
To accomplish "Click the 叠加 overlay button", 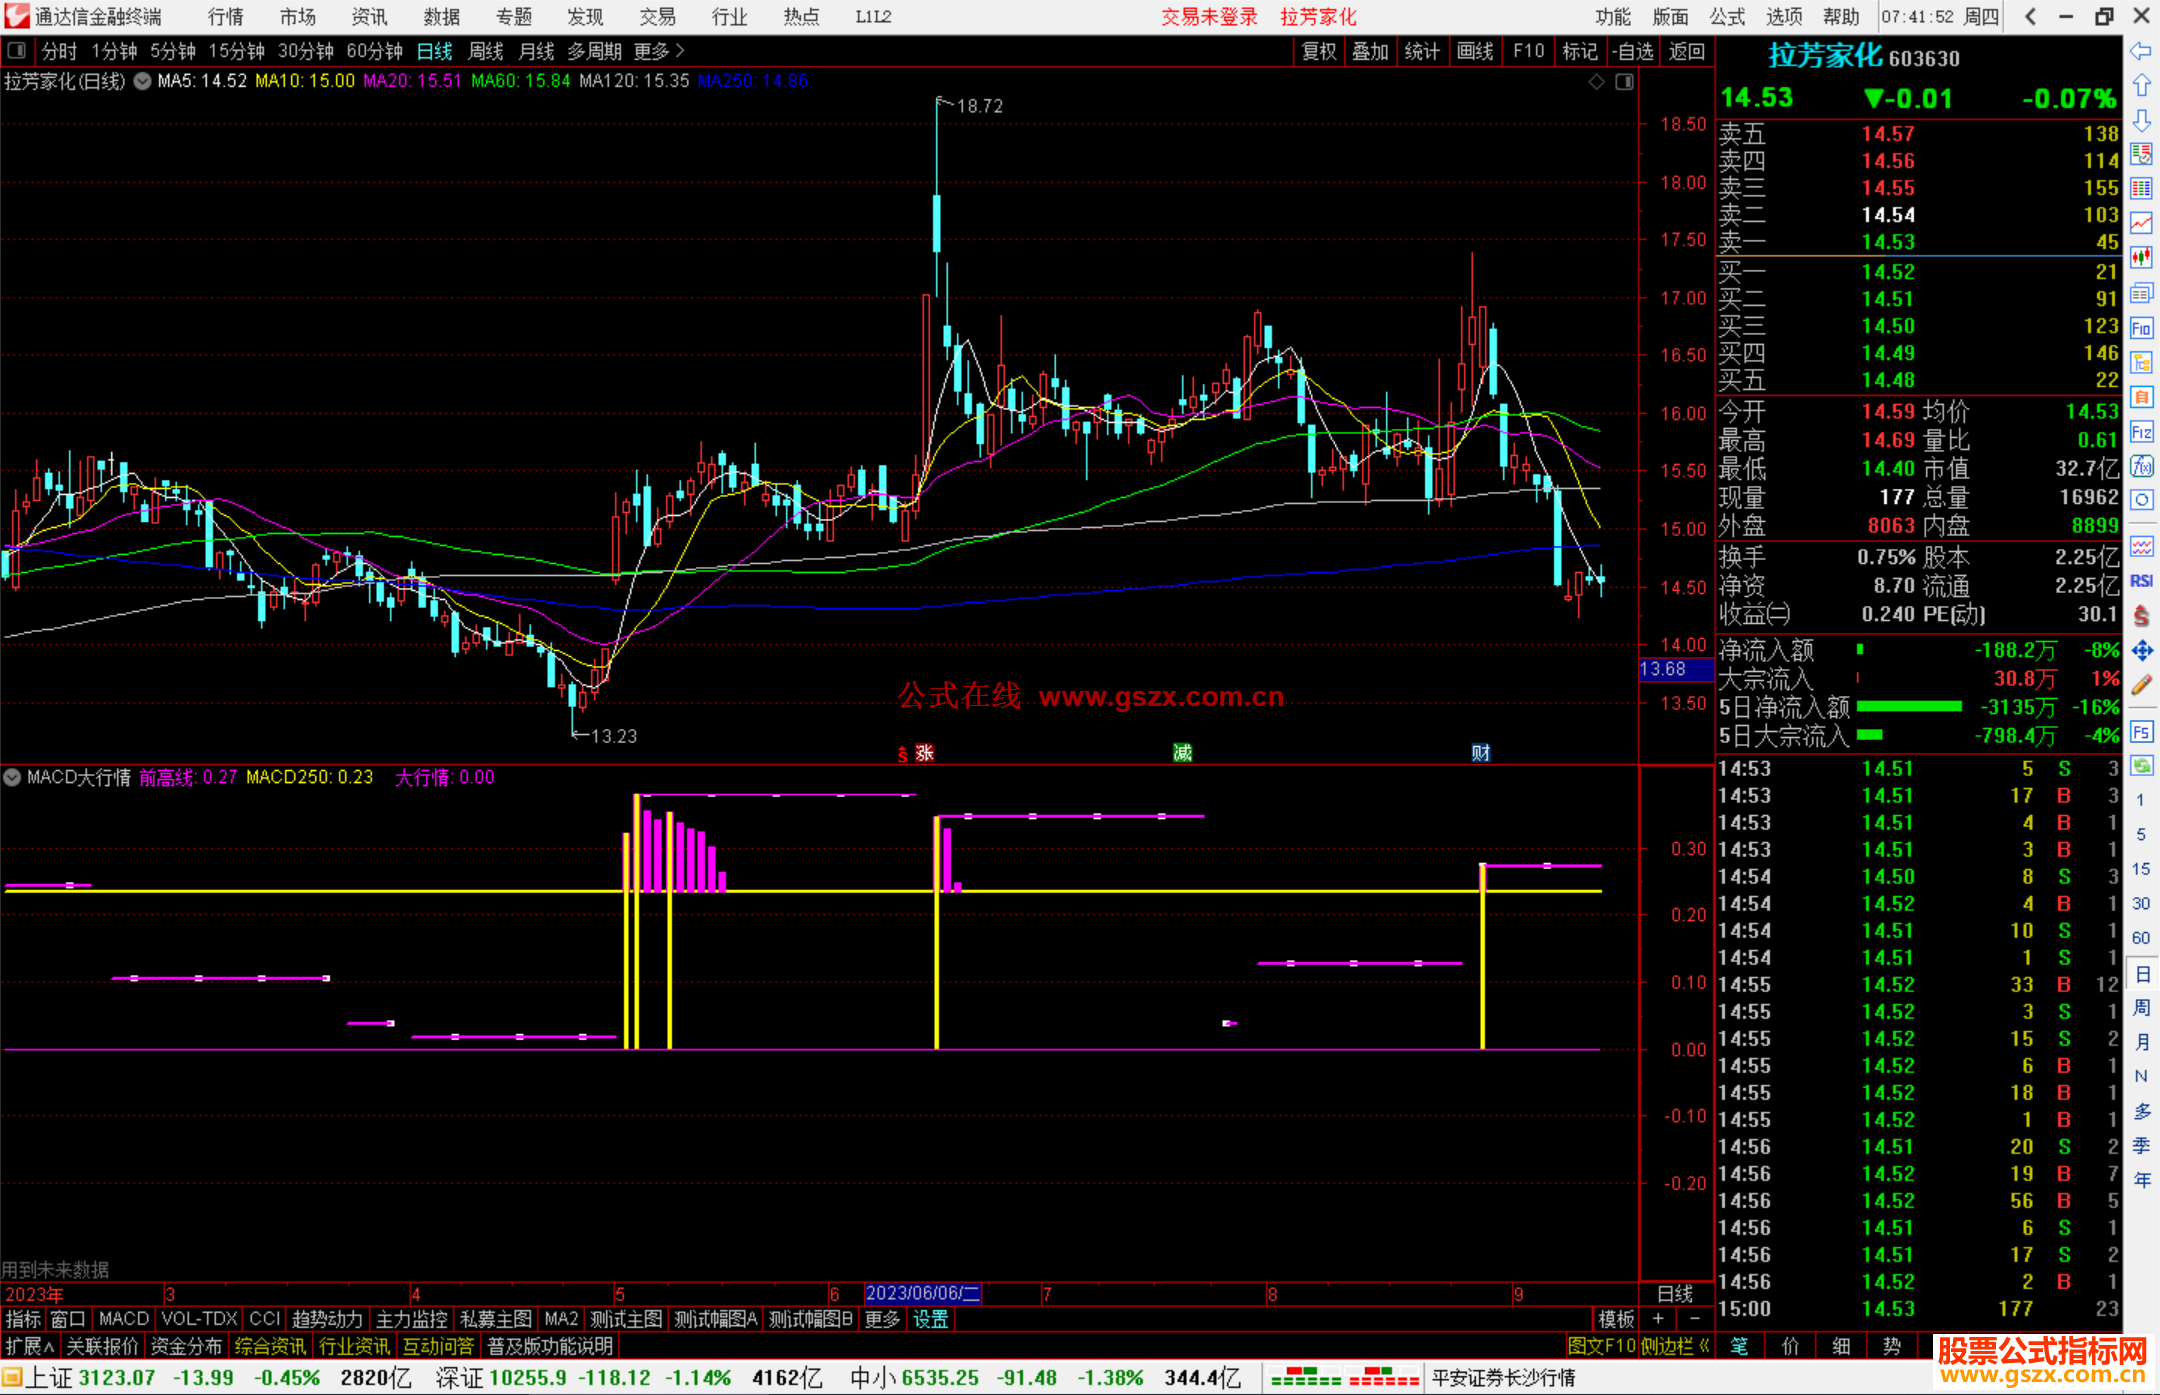I will click(x=1371, y=51).
